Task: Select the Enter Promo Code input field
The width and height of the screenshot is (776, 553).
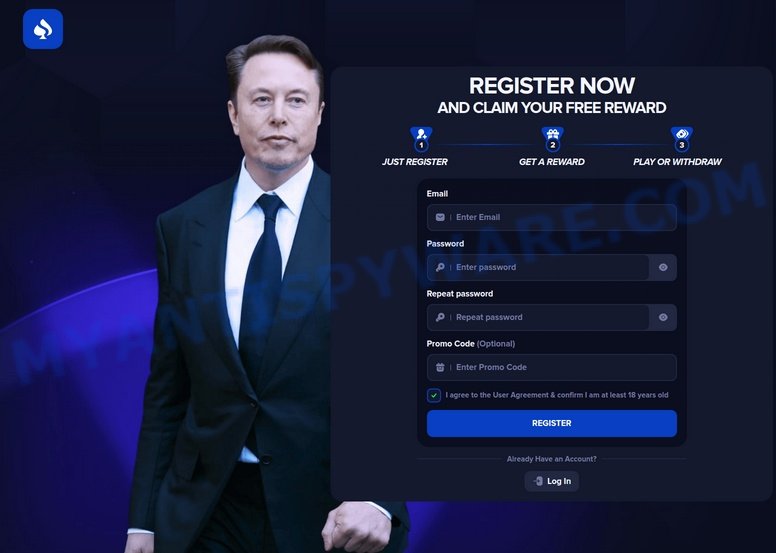Action: pyautogui.click(x=551, y=367)
